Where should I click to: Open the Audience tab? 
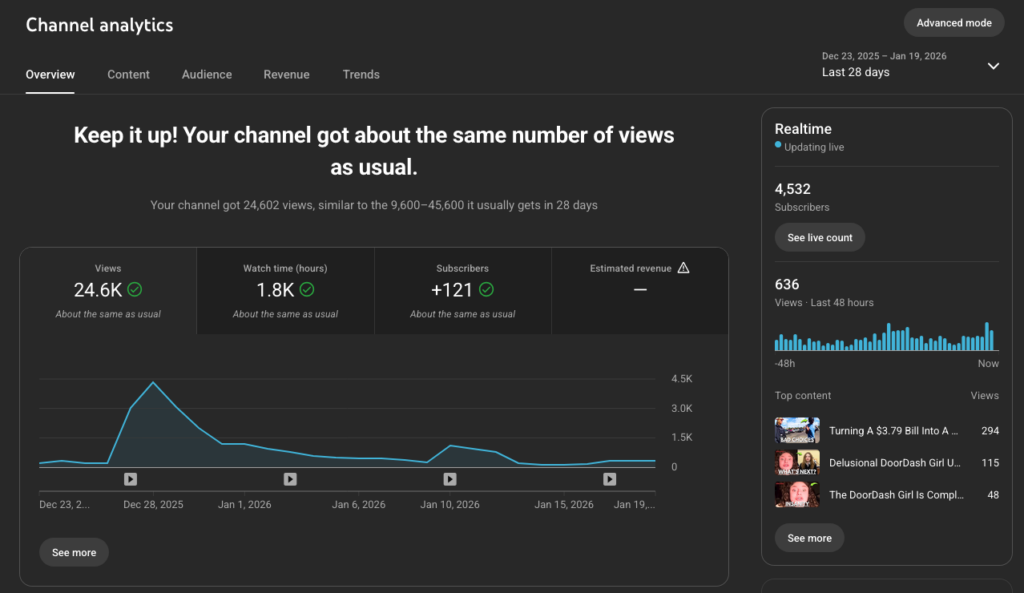tap(207, 75)
